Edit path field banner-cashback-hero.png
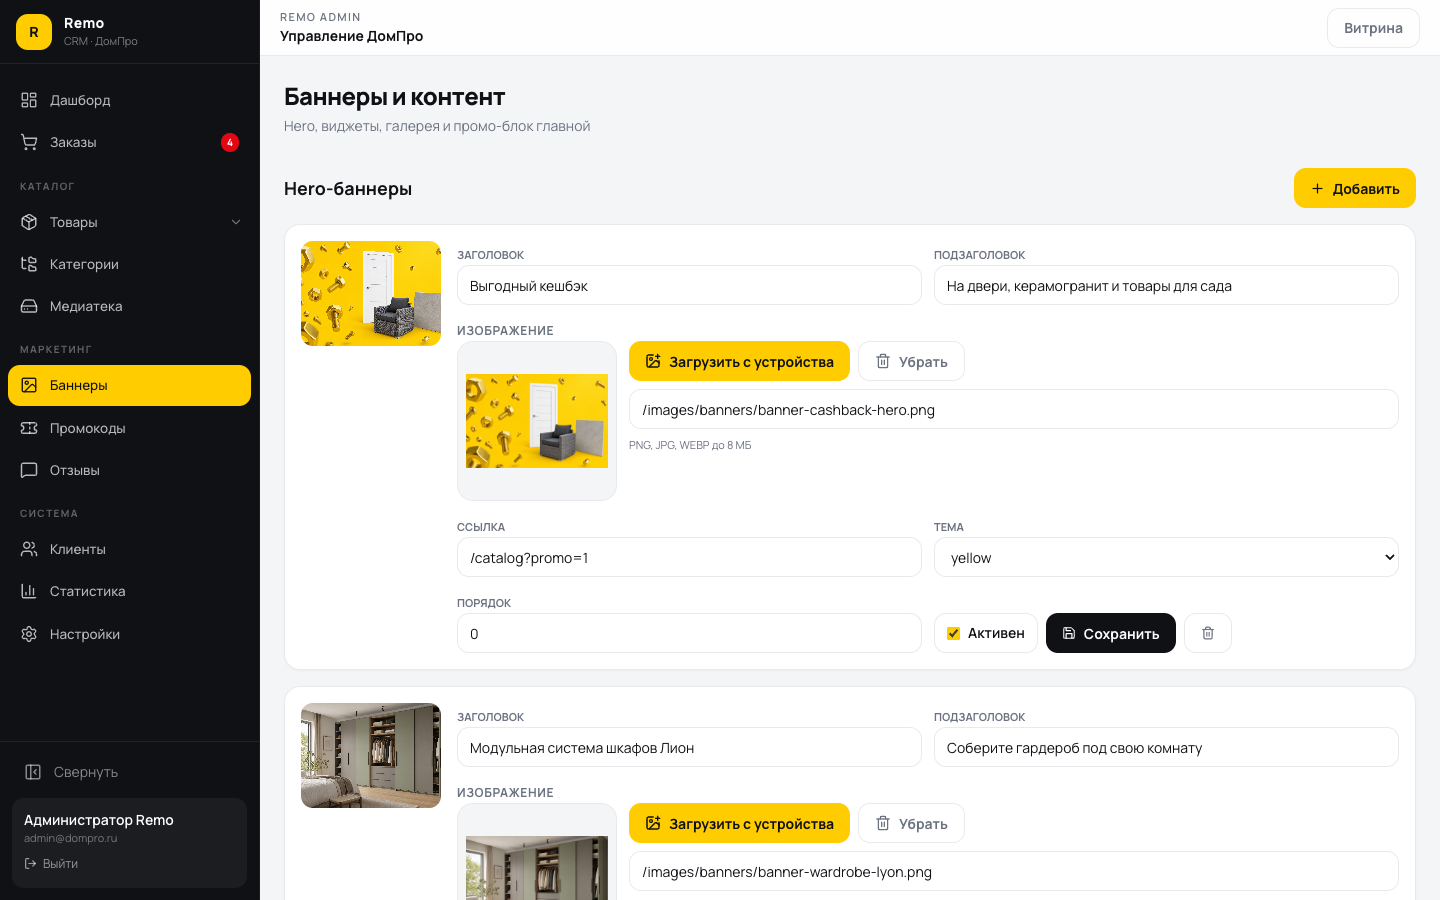This screenshot has height=900, width=1440. 1014,409
